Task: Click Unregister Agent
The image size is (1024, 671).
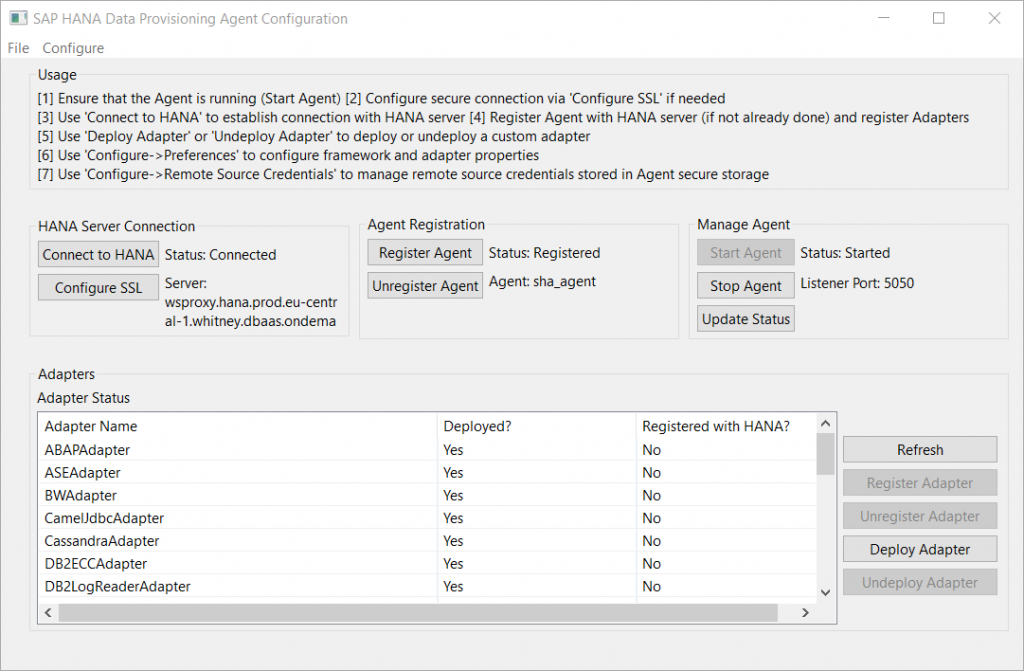Action: click(x=425, y=286)
